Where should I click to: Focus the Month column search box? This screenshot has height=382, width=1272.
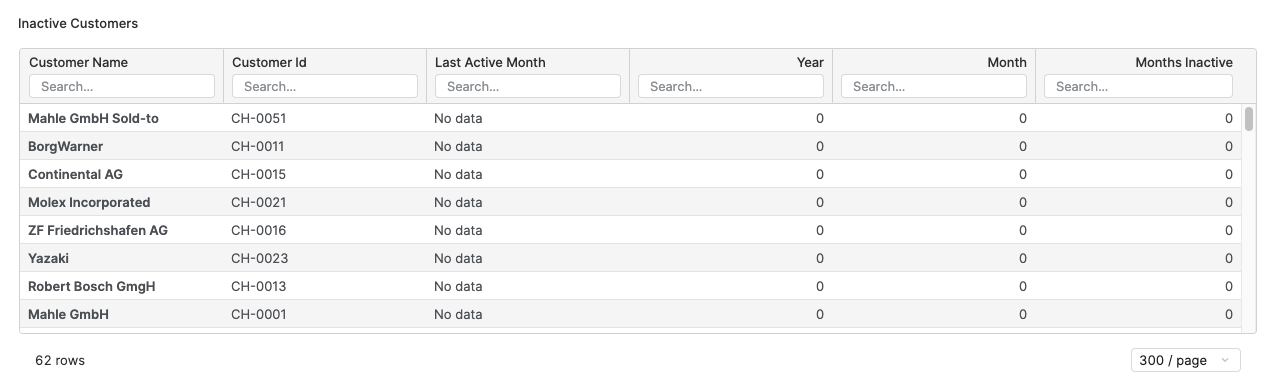[x=934, y=86]
